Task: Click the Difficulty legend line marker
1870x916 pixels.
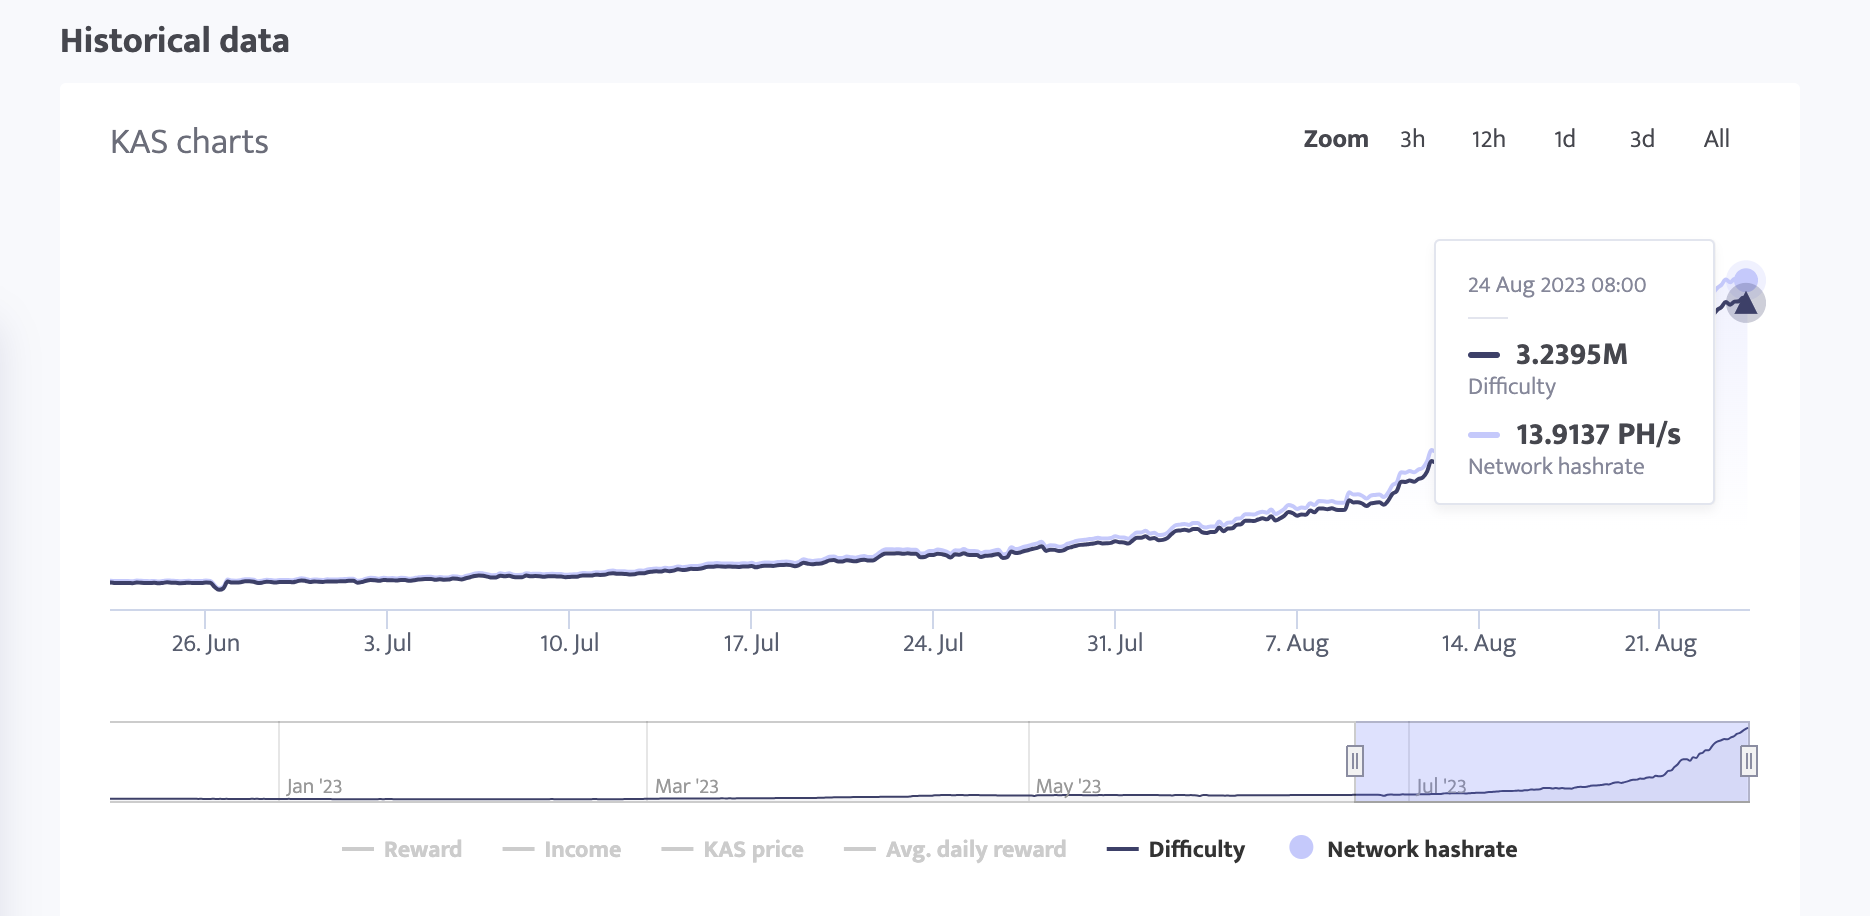Action: coord(1122,849)
